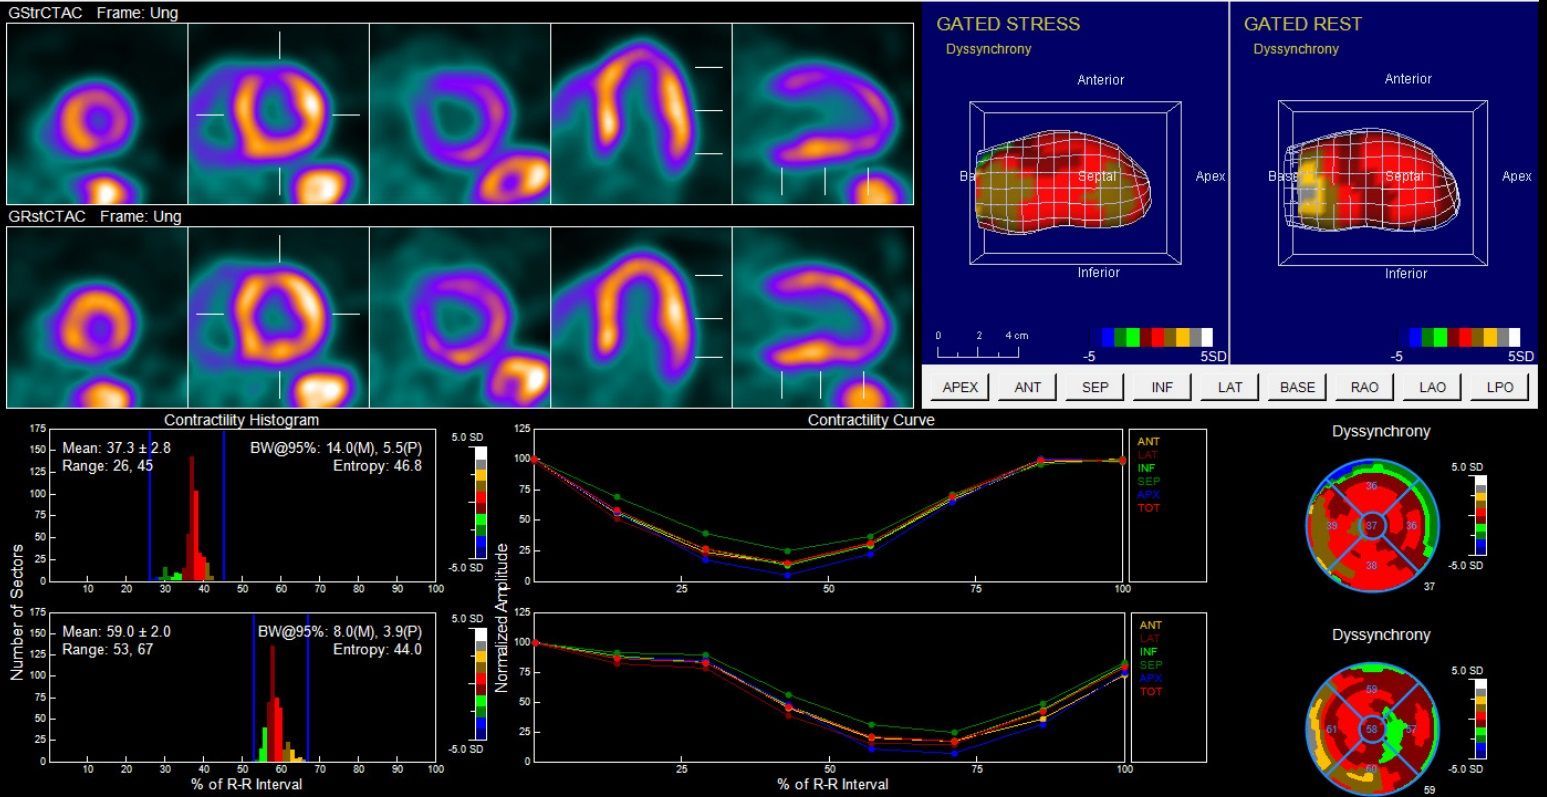Click the rest contractility curve plot

click(x=829, y=687)
